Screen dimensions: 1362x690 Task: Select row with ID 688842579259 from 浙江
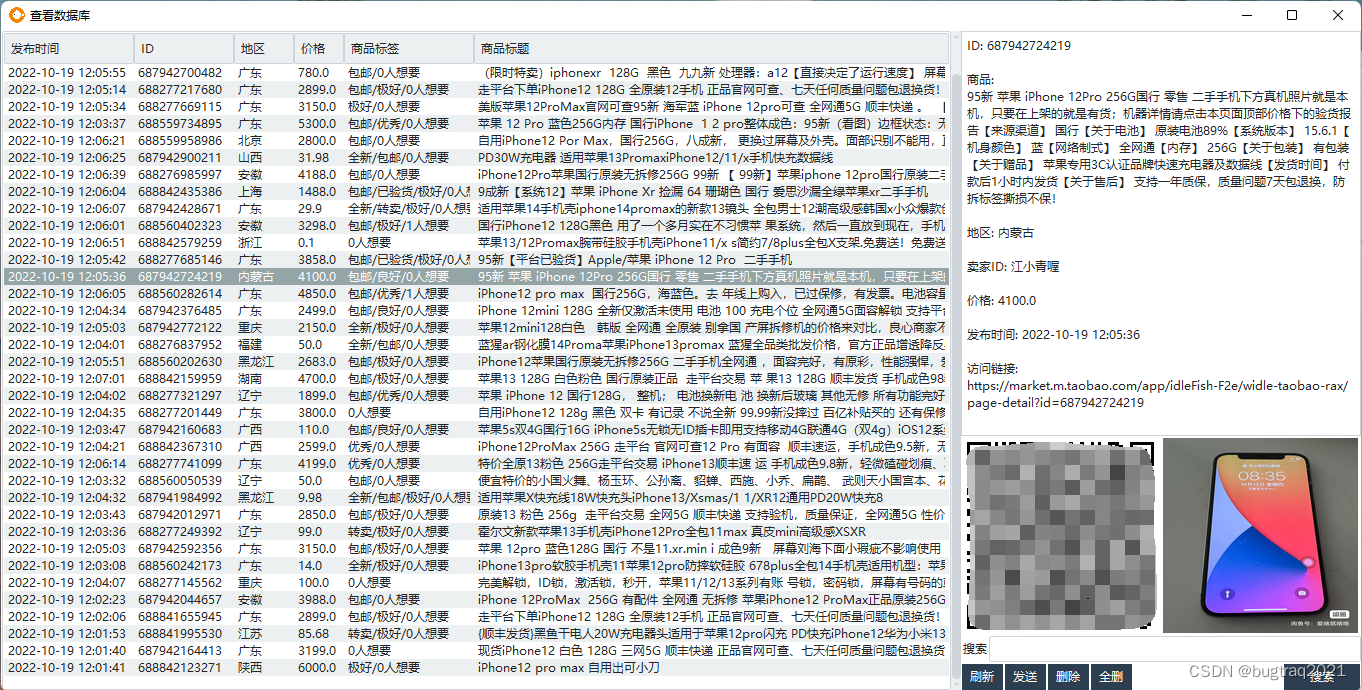[x=475, y=243]
